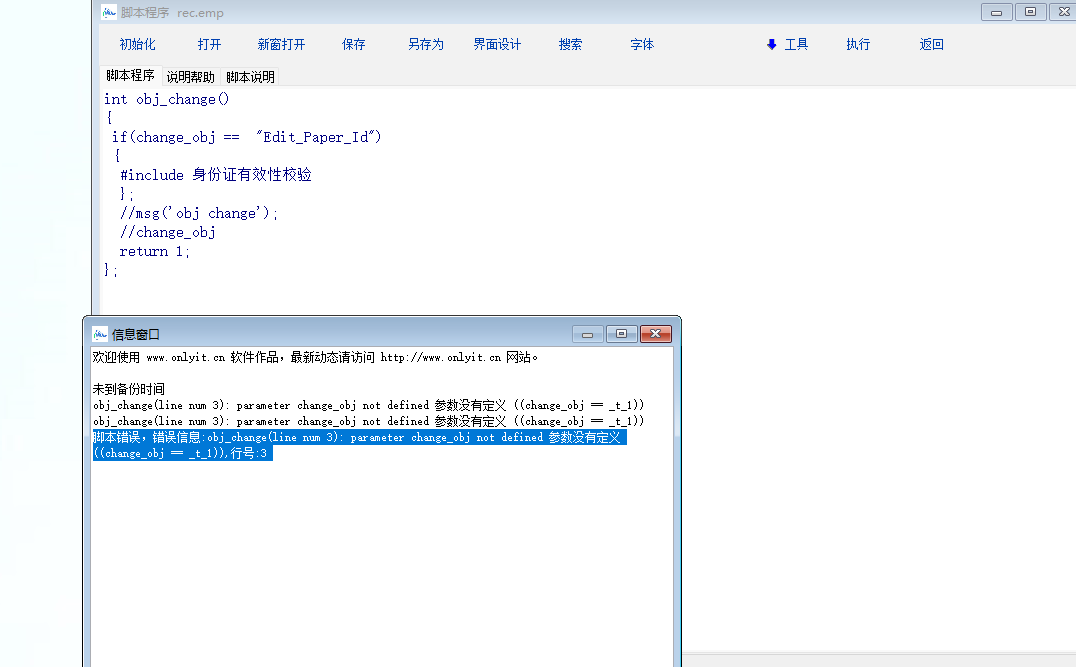Screen dimensions: 1076x667
Task: Click the #include 身份证有效性校验 code line
Action: [215, 175]
